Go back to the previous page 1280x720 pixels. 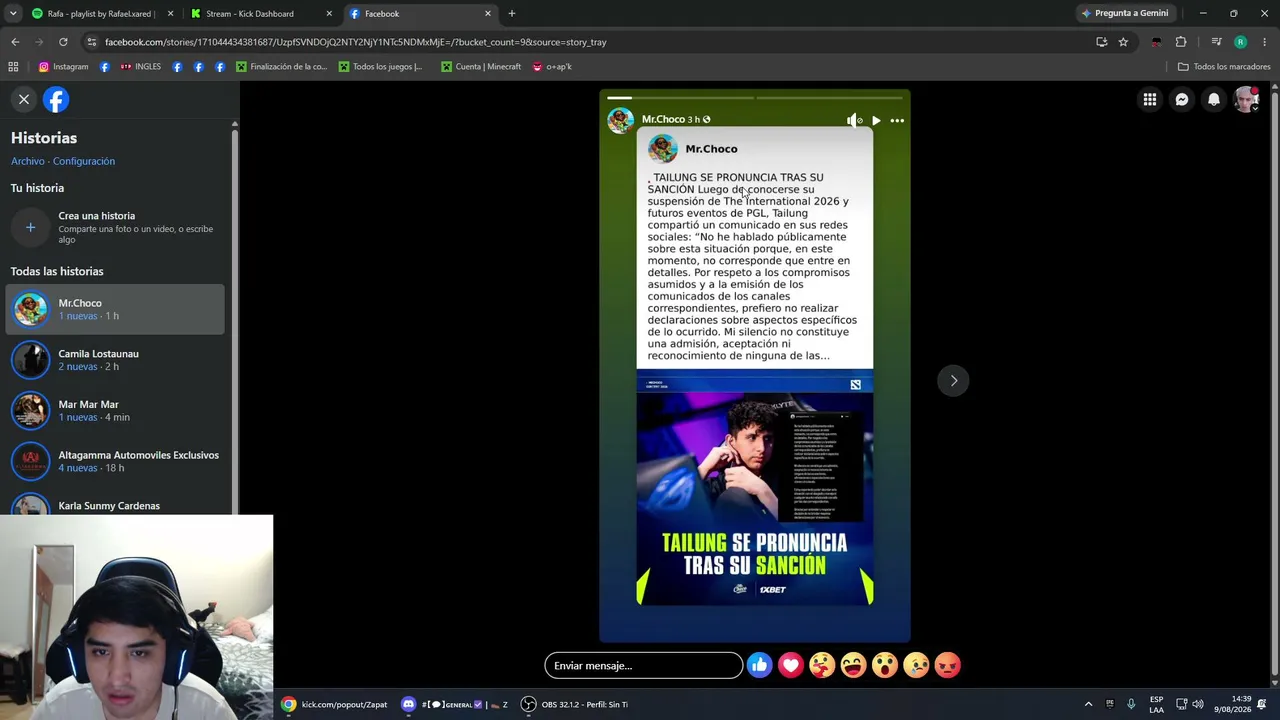click(x=15, y=42)
